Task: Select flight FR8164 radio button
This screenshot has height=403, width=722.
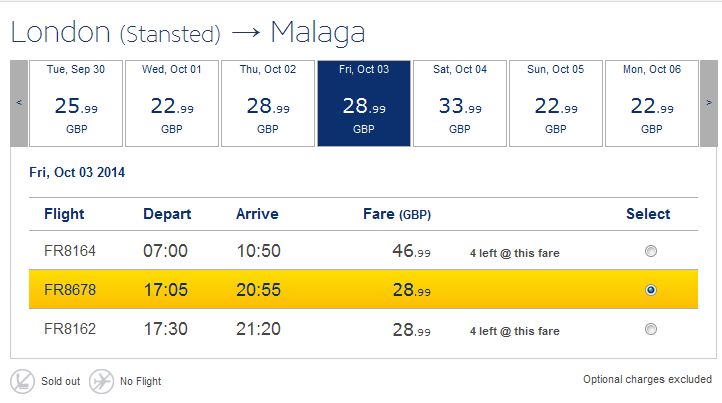Action: click(x=651, y=251)
